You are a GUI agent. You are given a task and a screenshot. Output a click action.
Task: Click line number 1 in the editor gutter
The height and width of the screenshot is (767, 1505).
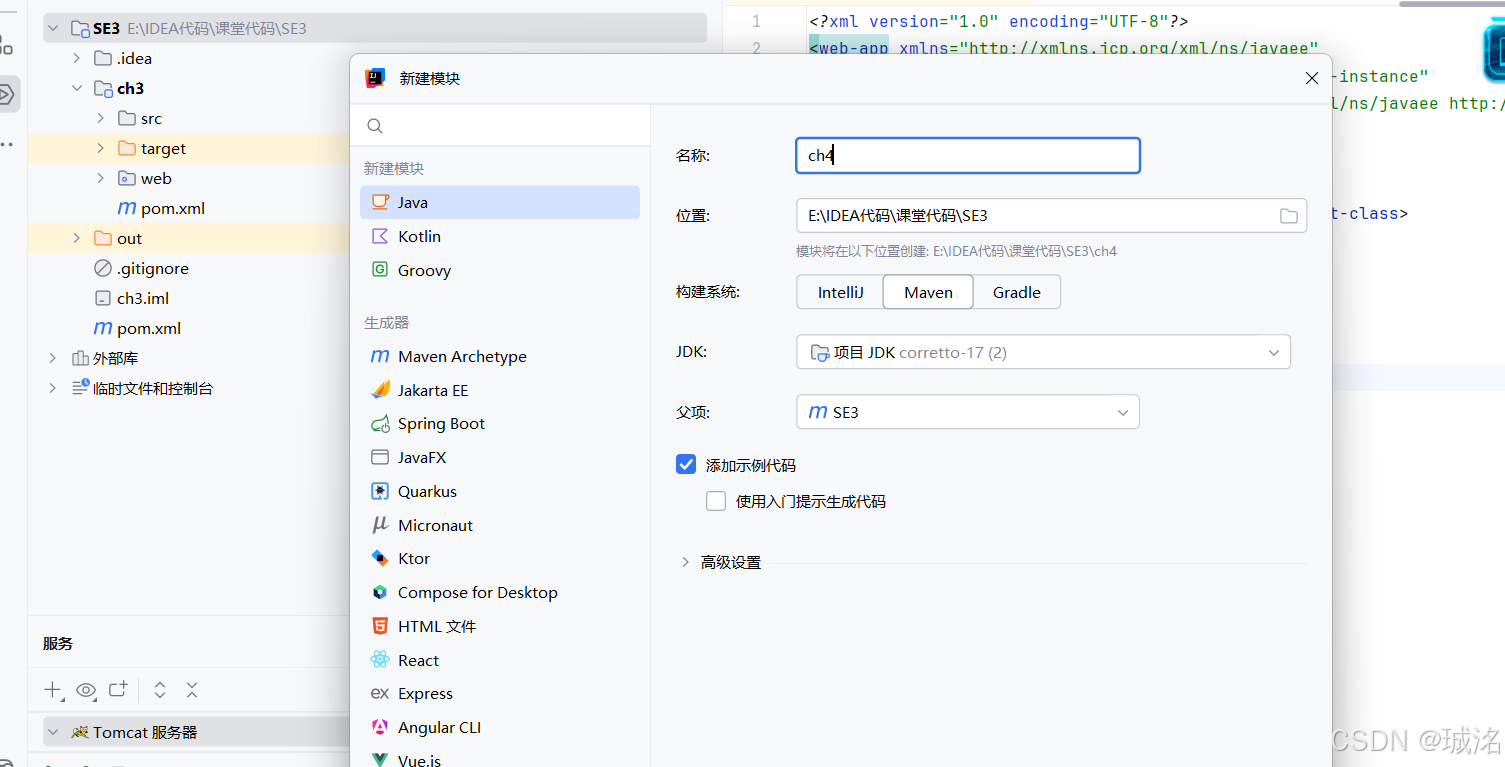(x=756, y=21)
